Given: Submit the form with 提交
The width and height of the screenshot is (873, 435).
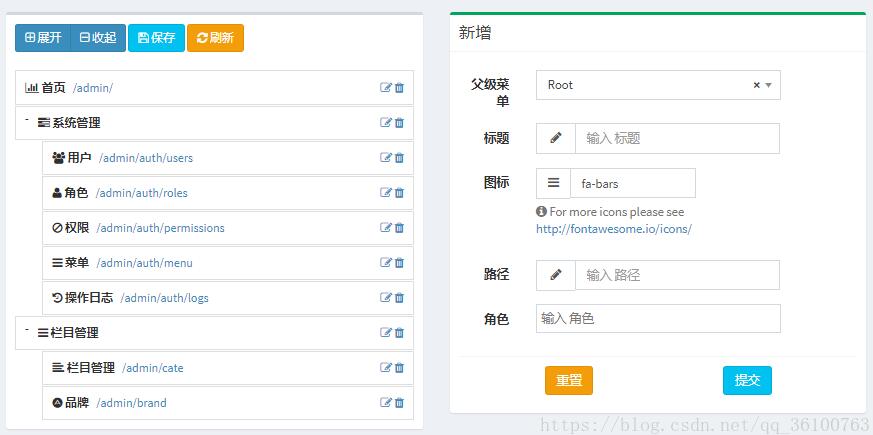Looking at the screenshot, I should (x=747, y=381).
